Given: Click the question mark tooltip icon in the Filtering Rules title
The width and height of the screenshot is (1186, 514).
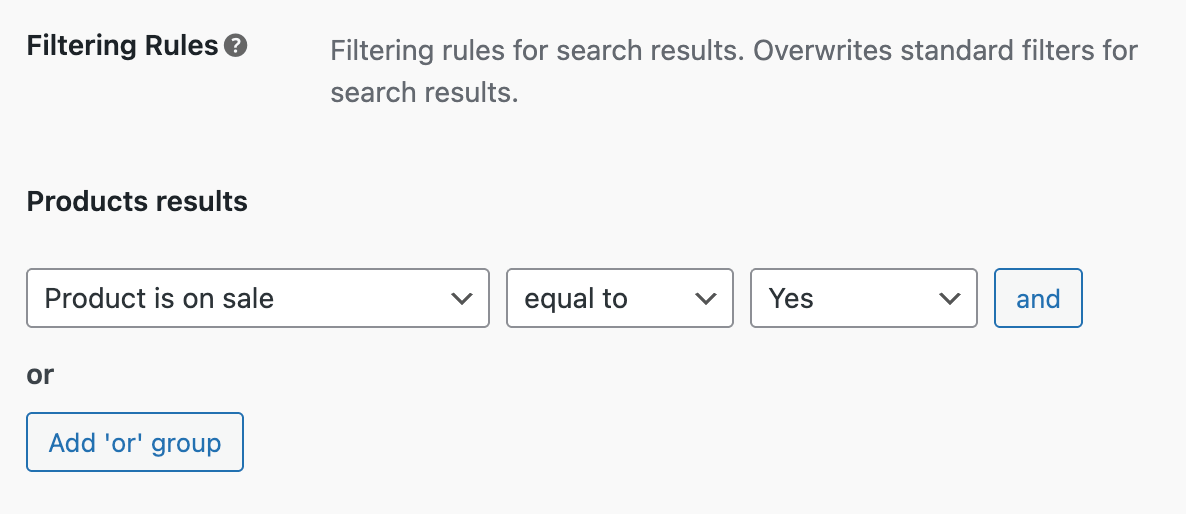Looking at the screenshot, I should (x=236, y=46).
